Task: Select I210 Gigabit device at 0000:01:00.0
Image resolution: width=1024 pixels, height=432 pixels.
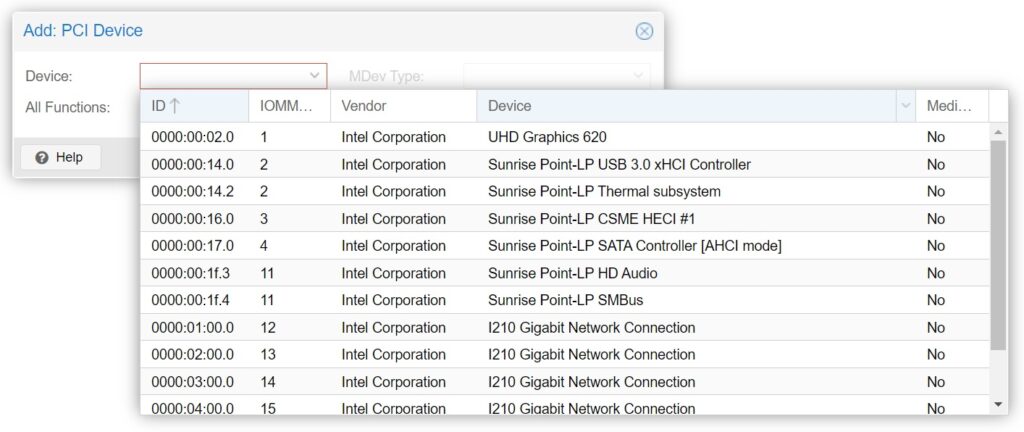Action: tap(566, 328)
